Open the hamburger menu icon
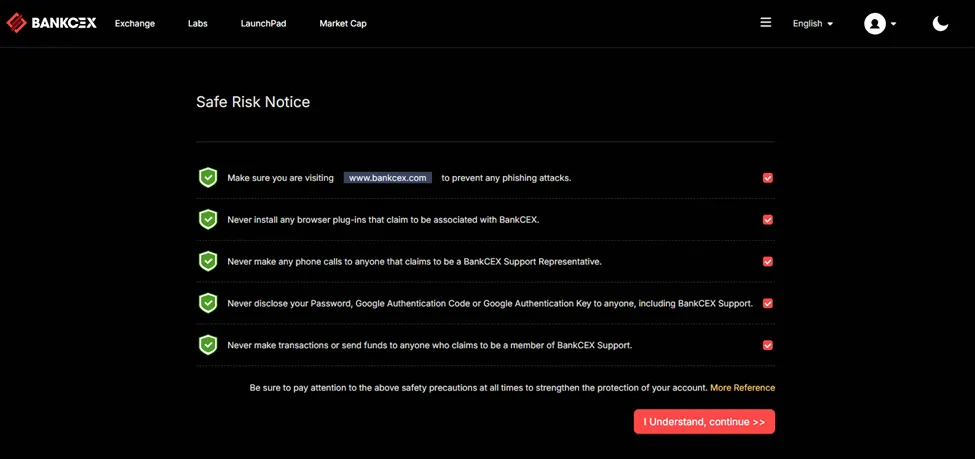Viewport: 975px width, 459px height. 765,22
